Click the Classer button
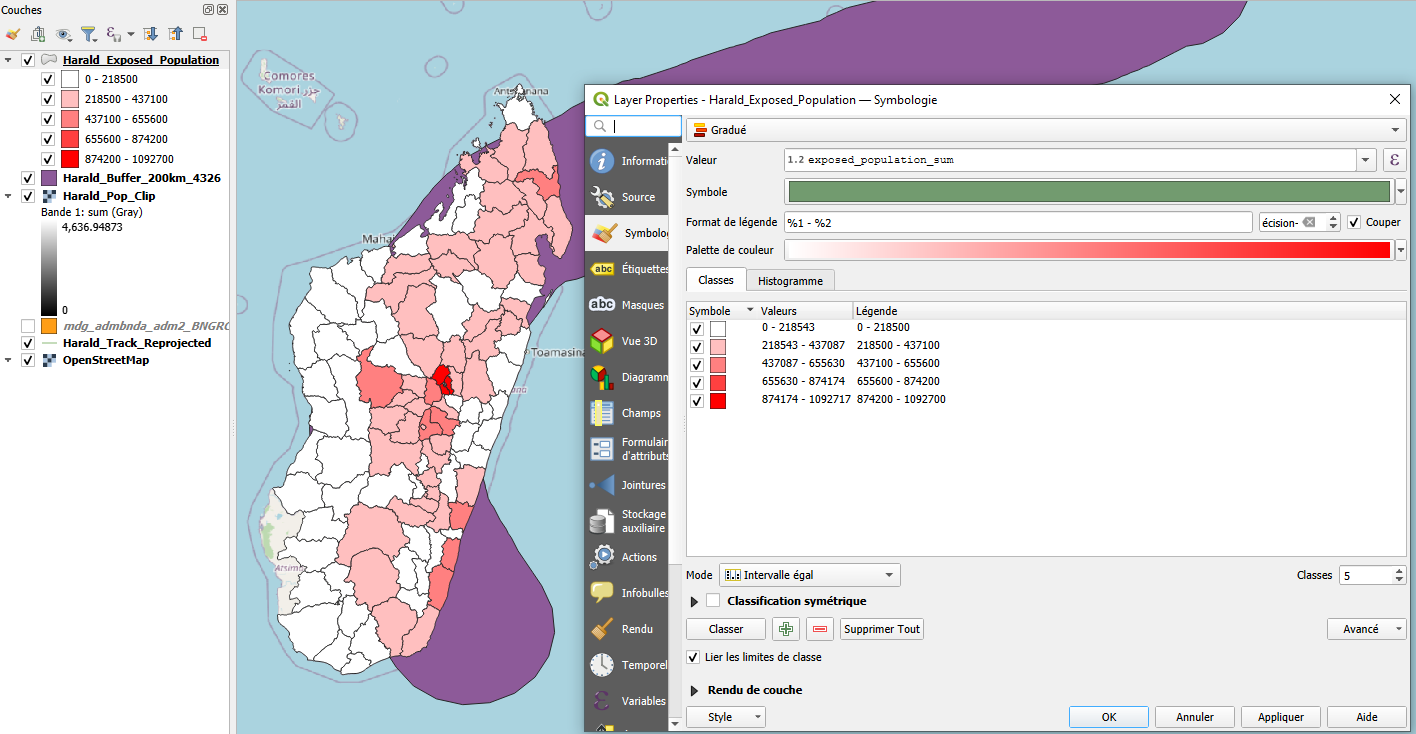Viewport: 1416px width, 734px height. [726, 629]
